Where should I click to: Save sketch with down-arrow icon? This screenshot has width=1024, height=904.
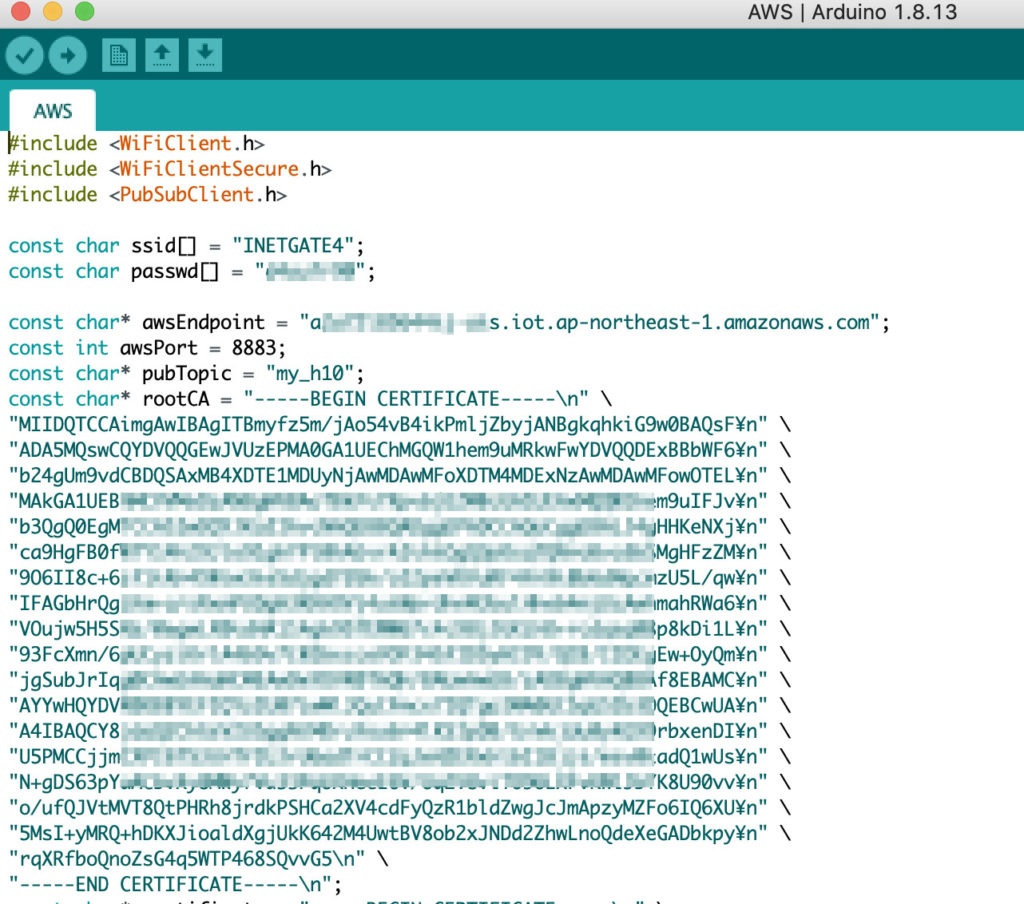pos(204,55)
